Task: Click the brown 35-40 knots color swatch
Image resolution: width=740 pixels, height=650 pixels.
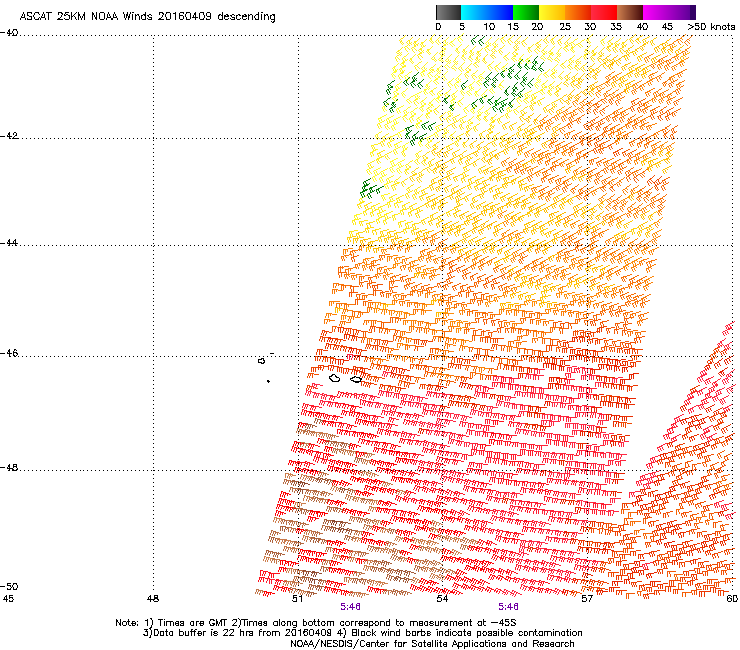Action: pyautogui.click(x=630, y=12)
